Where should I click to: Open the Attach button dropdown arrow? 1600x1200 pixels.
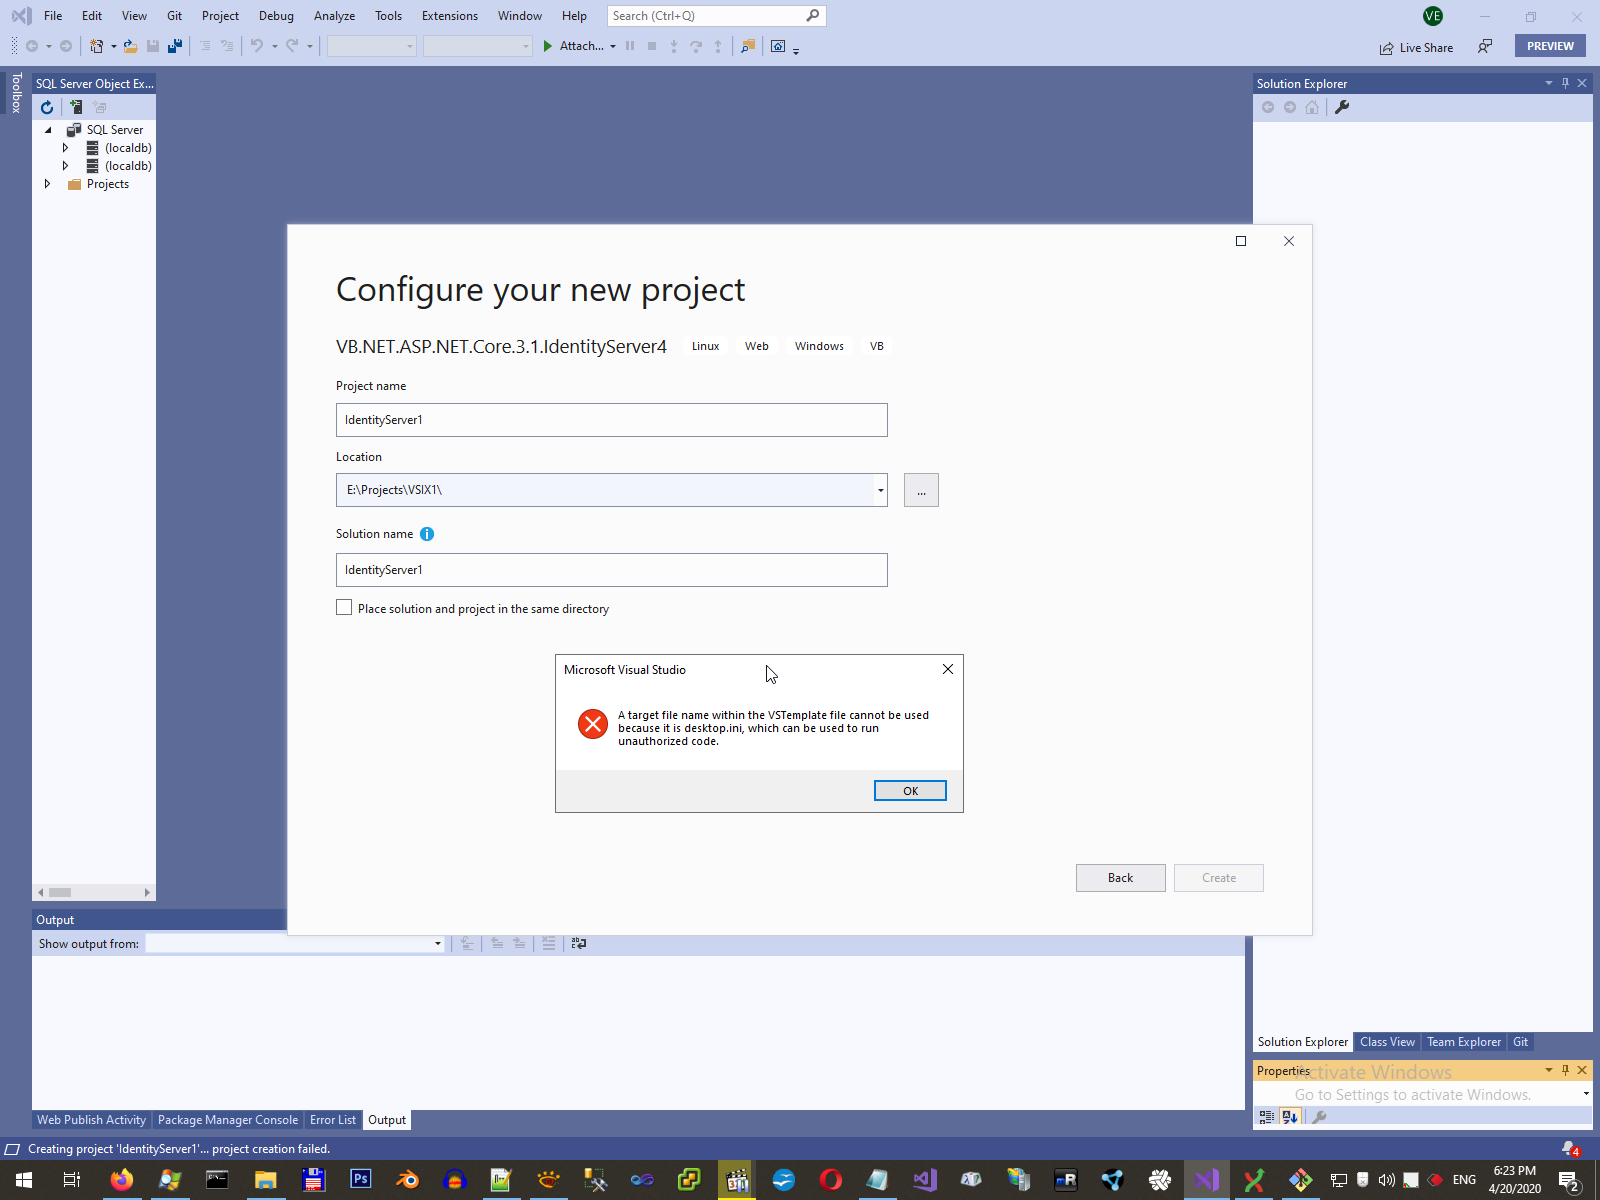coord(613,46)
